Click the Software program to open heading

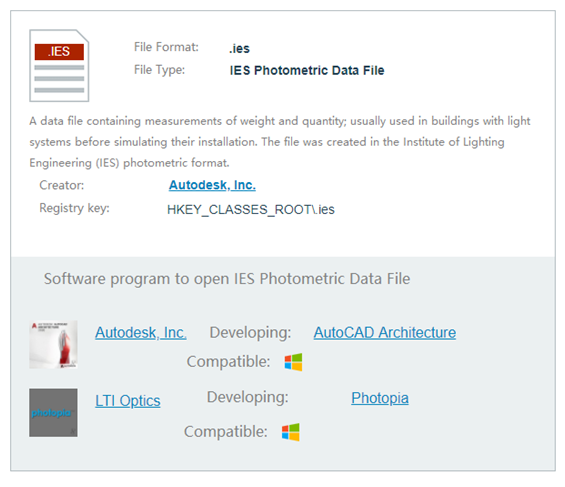[x=227, y=278]
